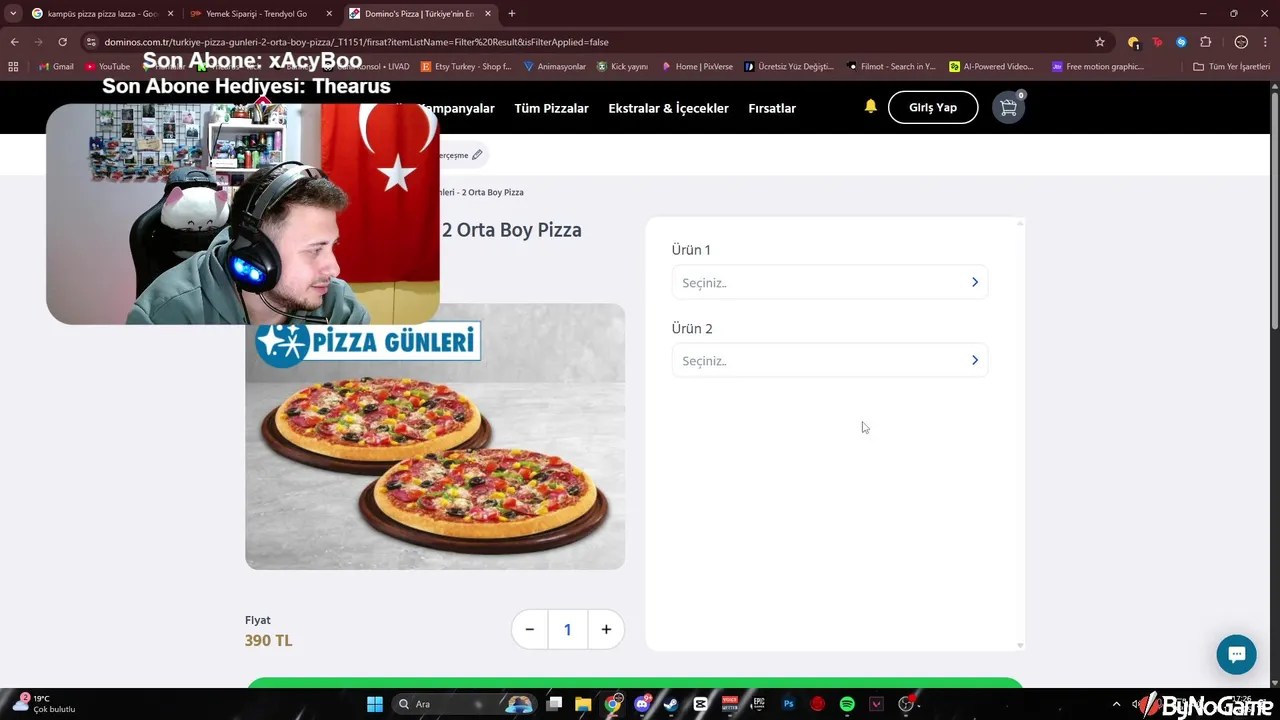This screenshot has height=720, width=1280.
Task: Open the Etsy Turkey bookmark
Action: pos(466,67)
